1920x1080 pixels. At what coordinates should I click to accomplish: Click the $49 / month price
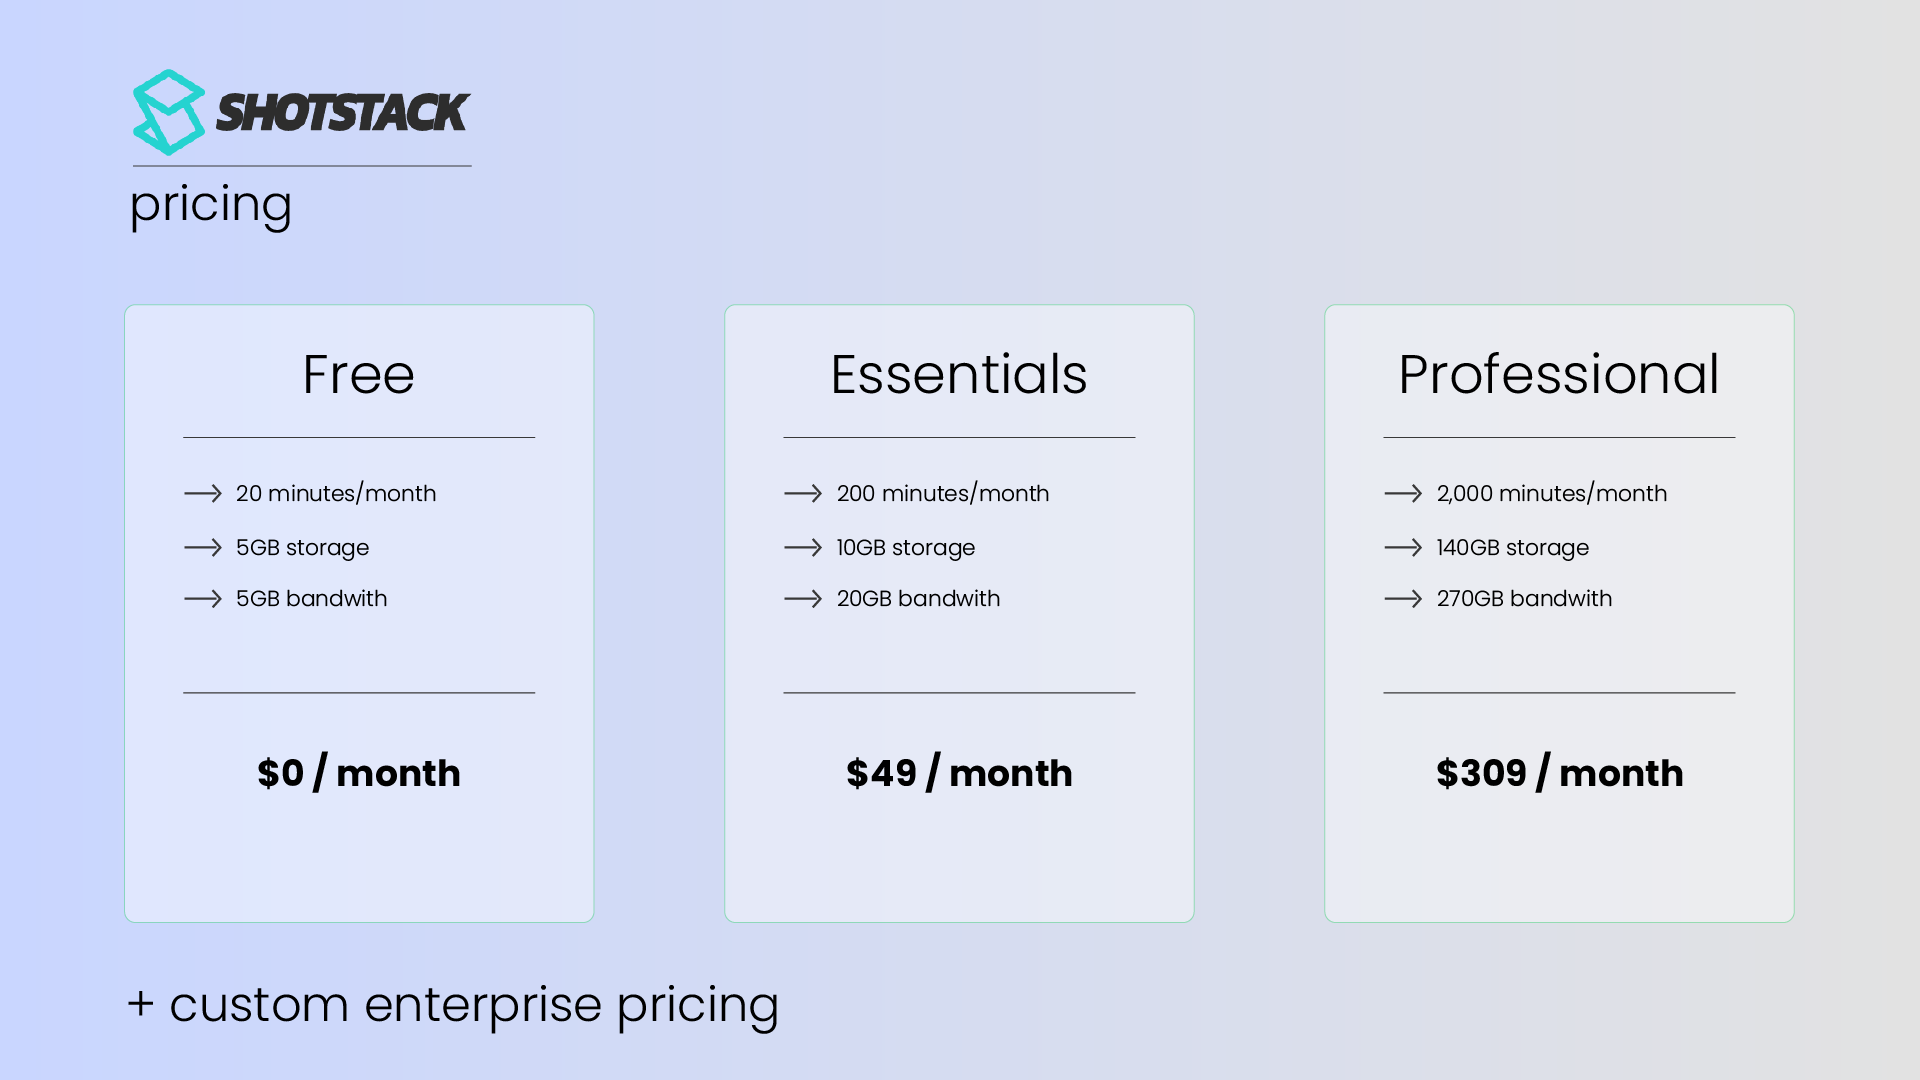(x=958, y=773)
